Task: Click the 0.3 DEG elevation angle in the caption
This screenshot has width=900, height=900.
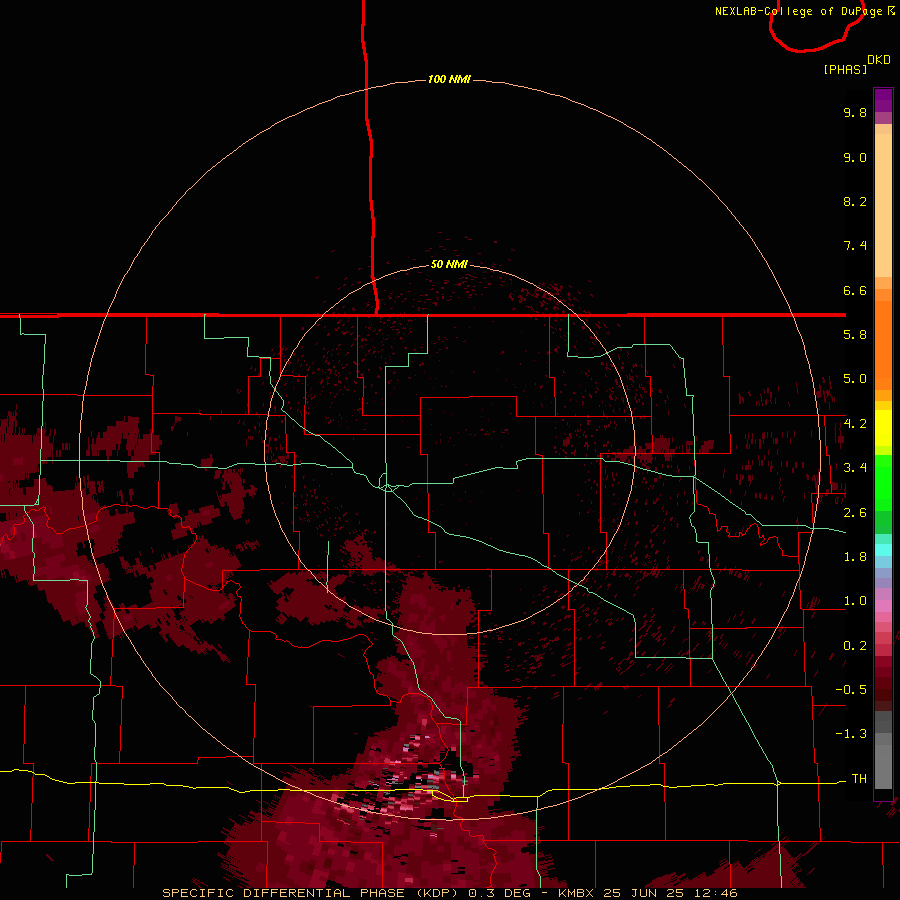Action: point(497,893)
